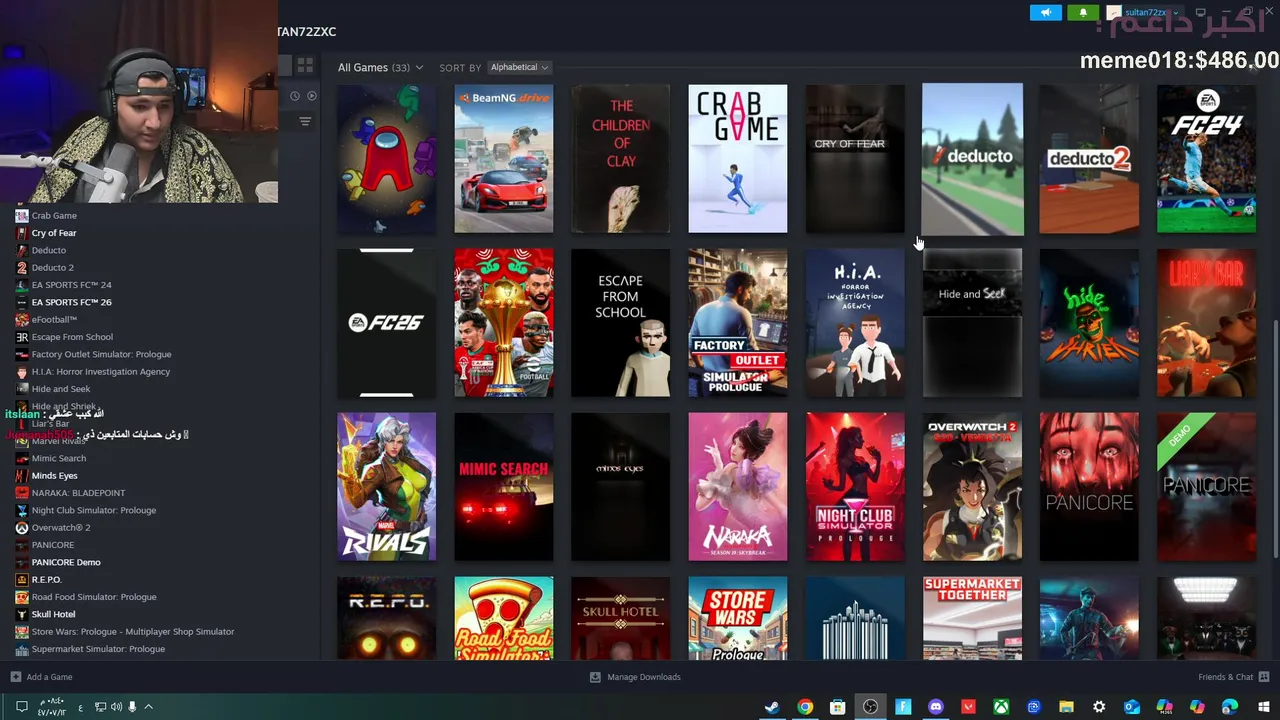Click the R.E.P.O. icon in game list
Screen dimensions: 1280x720
pos(22,580)
